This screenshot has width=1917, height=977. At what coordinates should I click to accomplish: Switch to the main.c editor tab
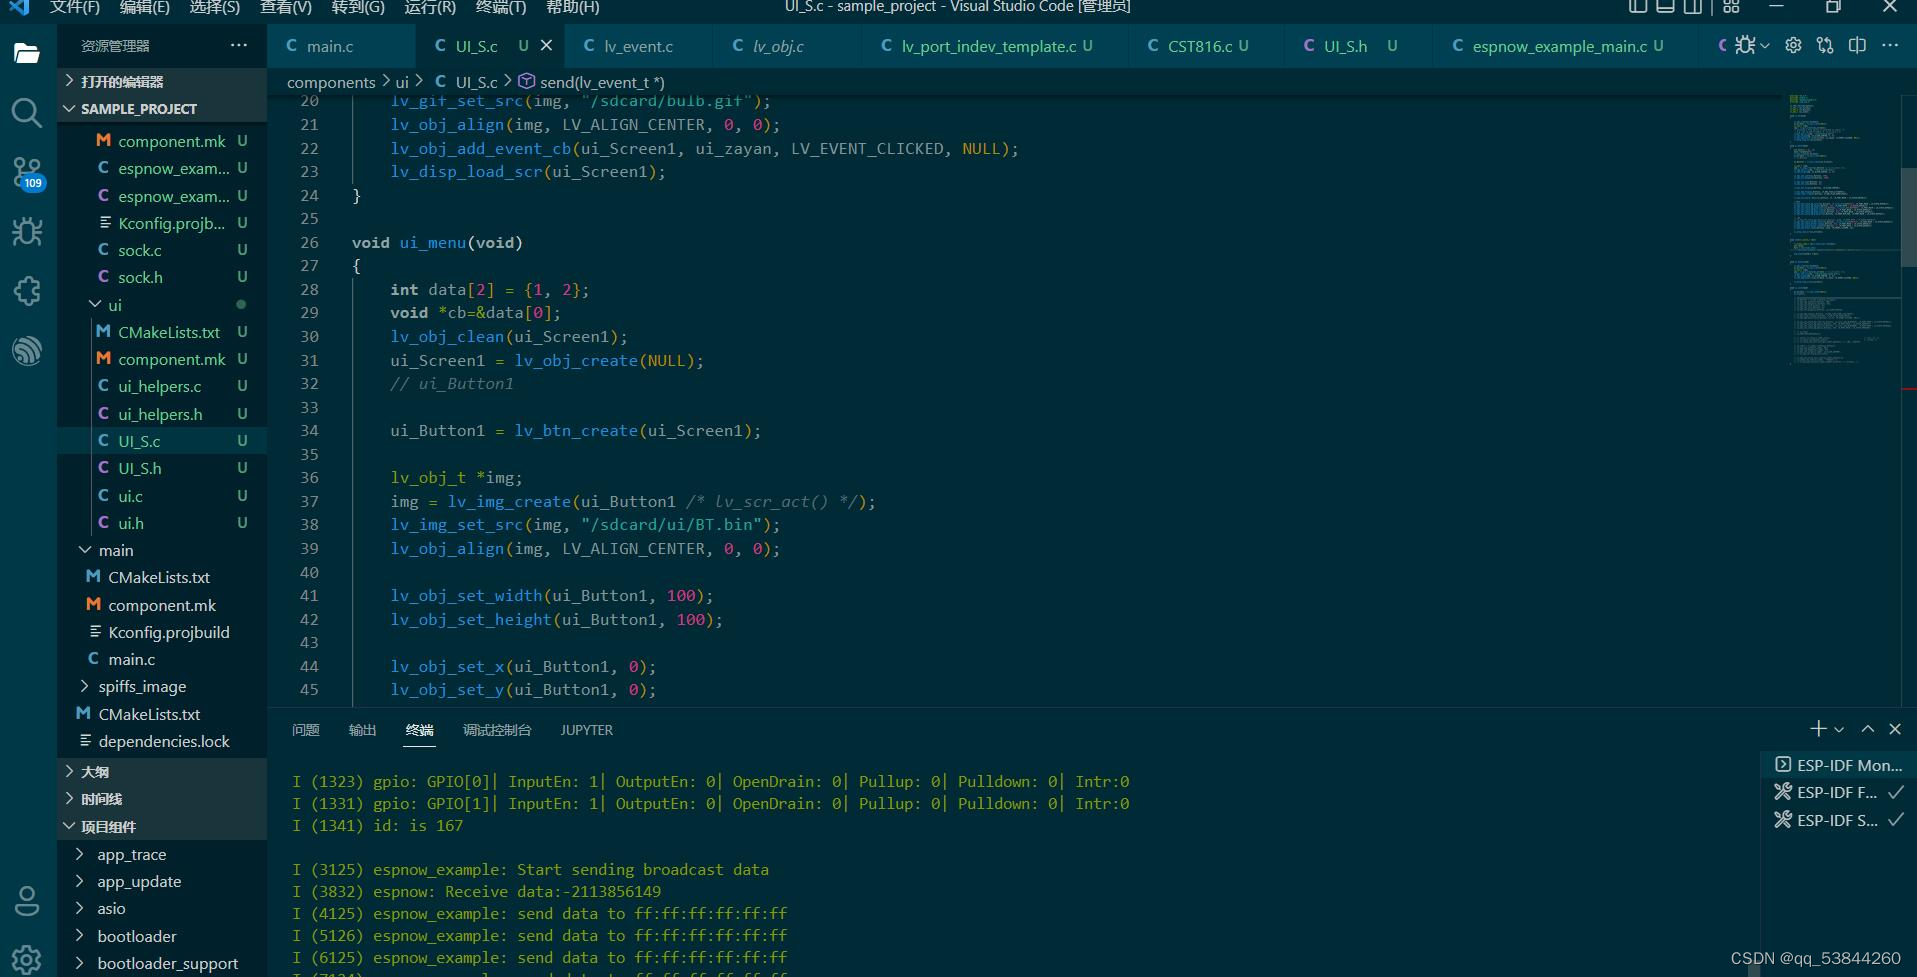[x=341, y=46]
